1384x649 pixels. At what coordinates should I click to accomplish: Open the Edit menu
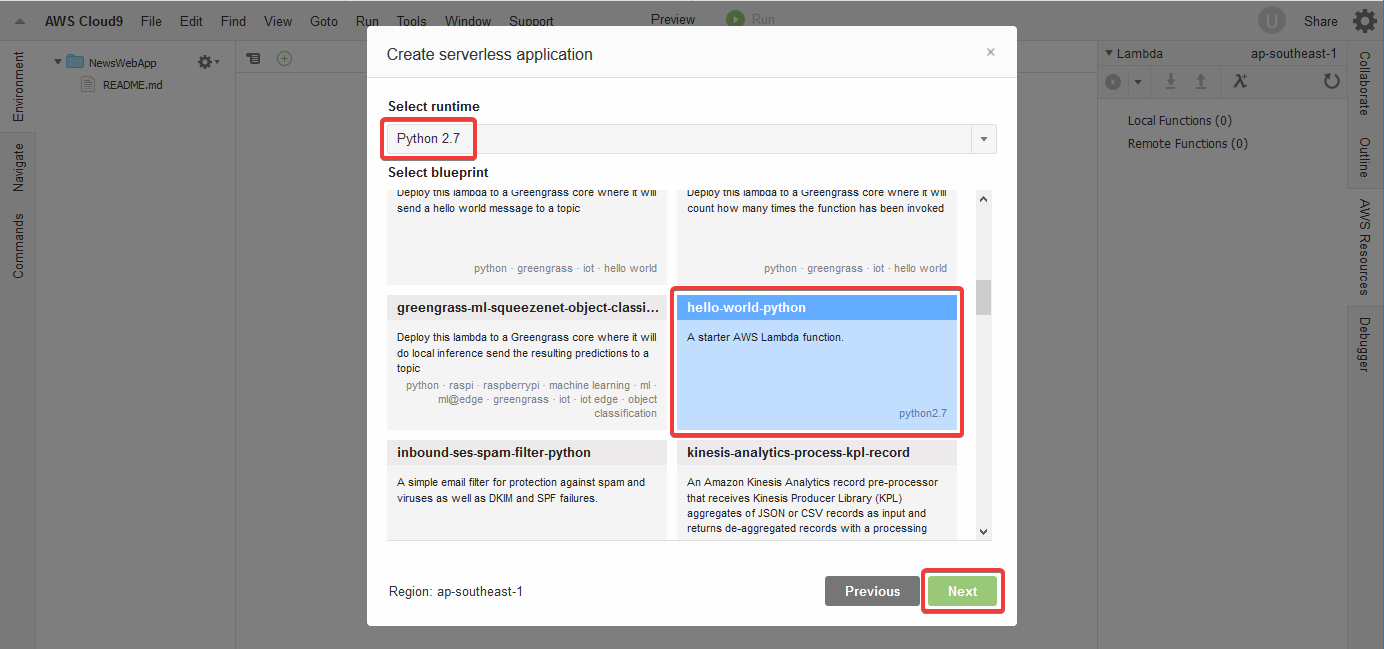(191, 21)
